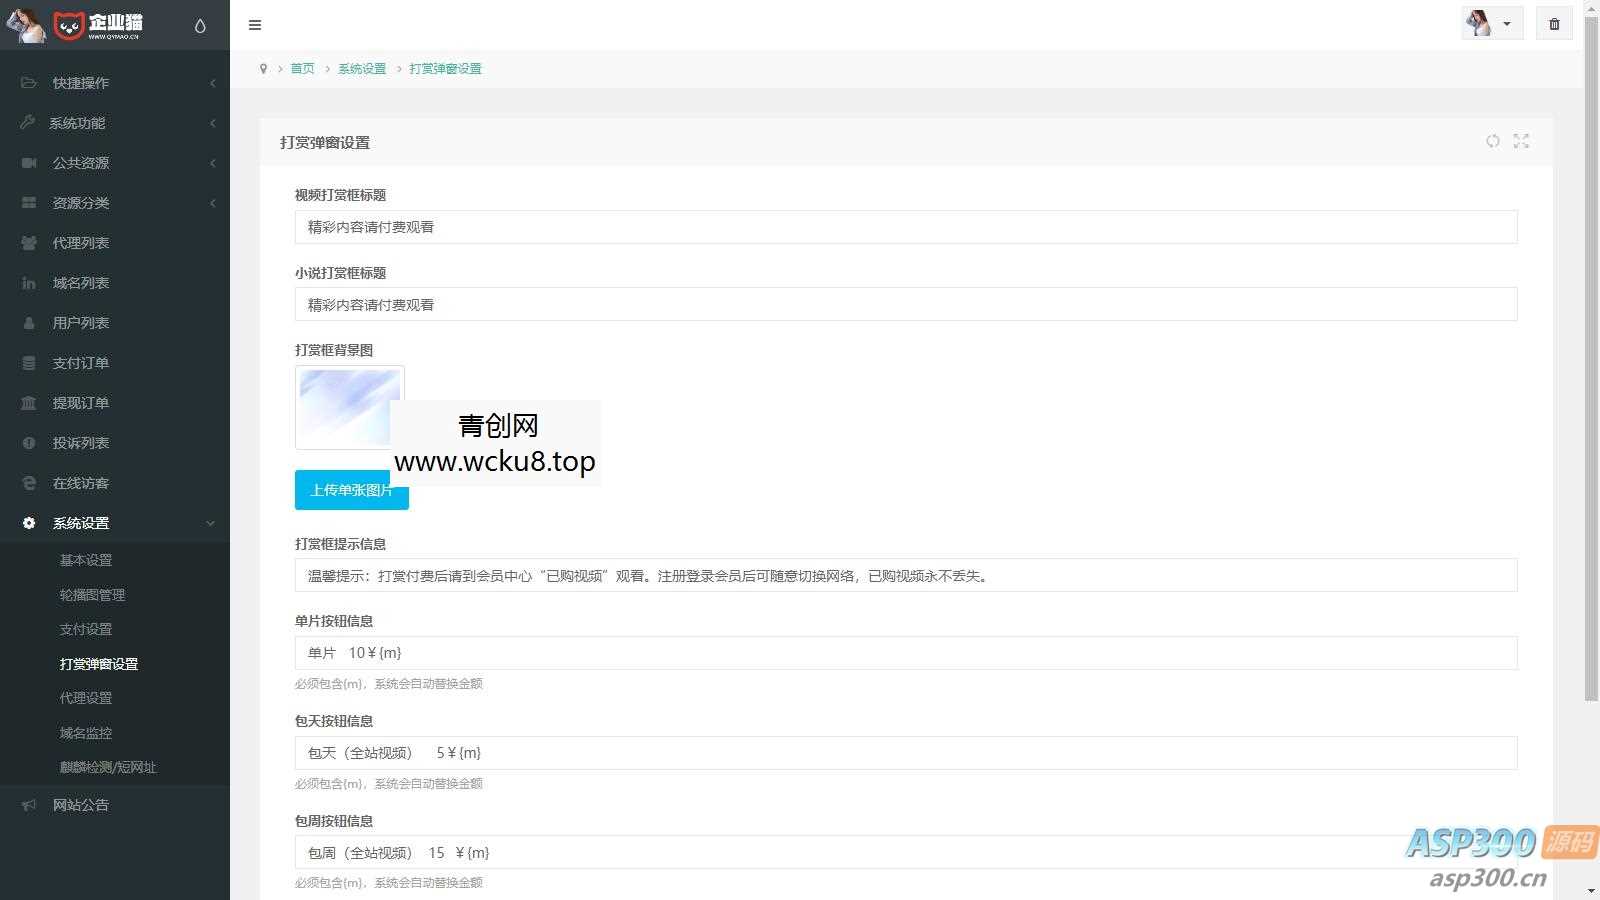Click the fullscreen expand icon on the panel header

(x=1521, y=141)
